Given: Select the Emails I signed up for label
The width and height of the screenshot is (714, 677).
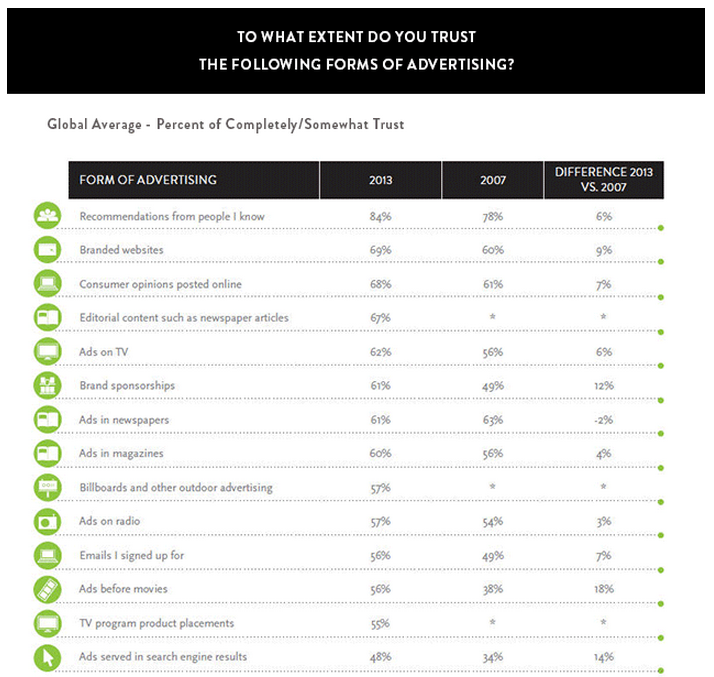Looking at the screenshot, I should coord(132,555).
